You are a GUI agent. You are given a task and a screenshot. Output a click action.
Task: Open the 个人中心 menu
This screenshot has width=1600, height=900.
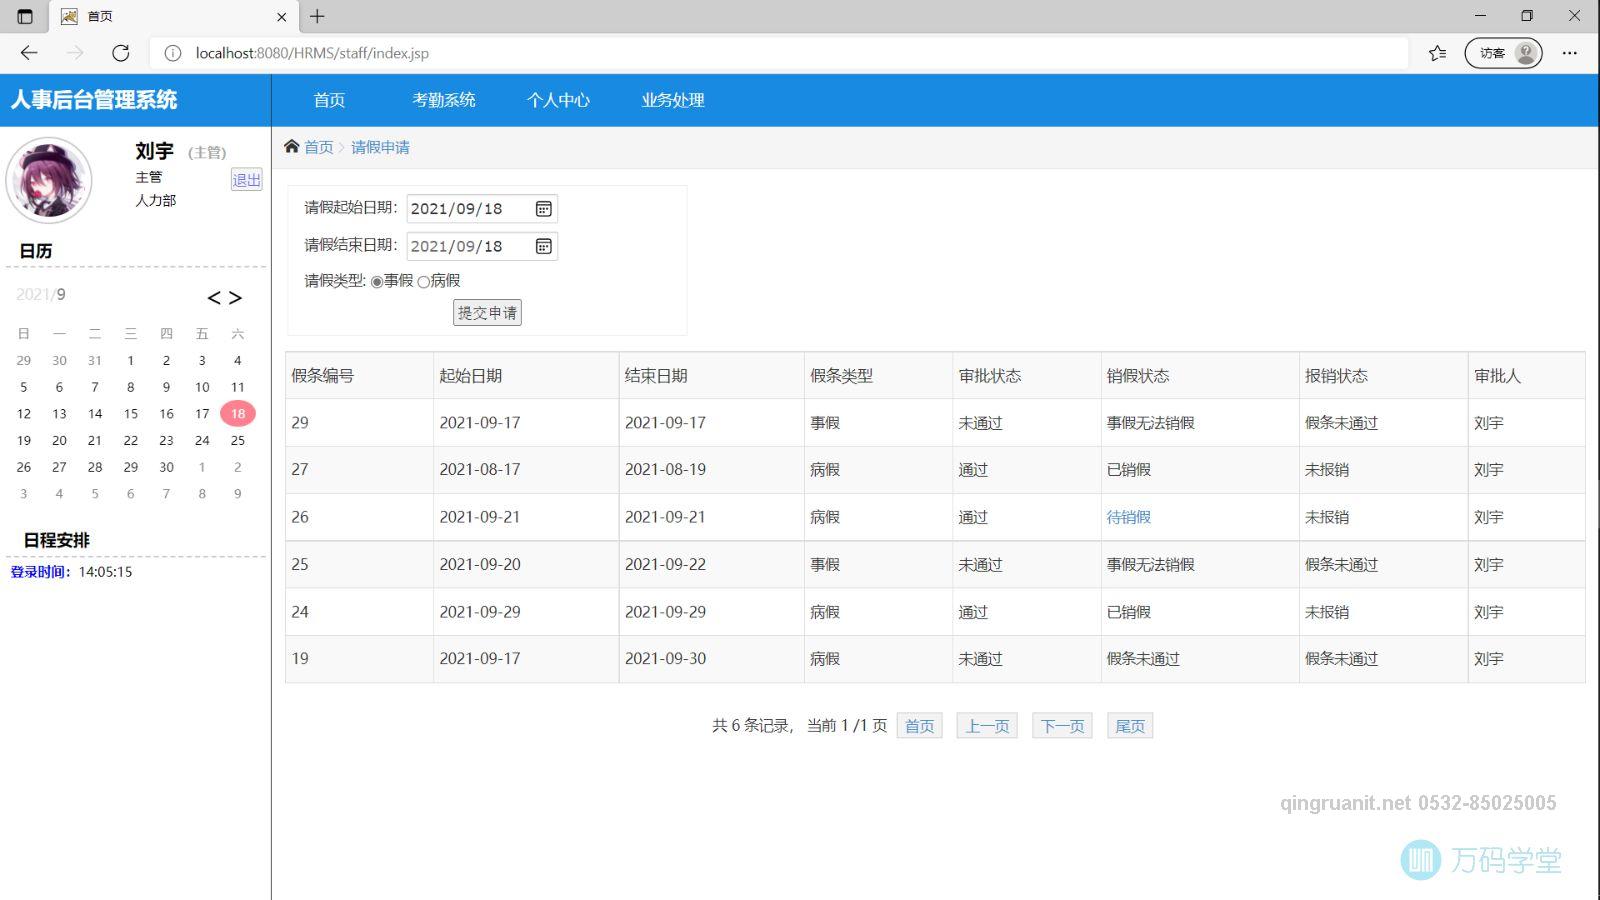click(558, 100)
